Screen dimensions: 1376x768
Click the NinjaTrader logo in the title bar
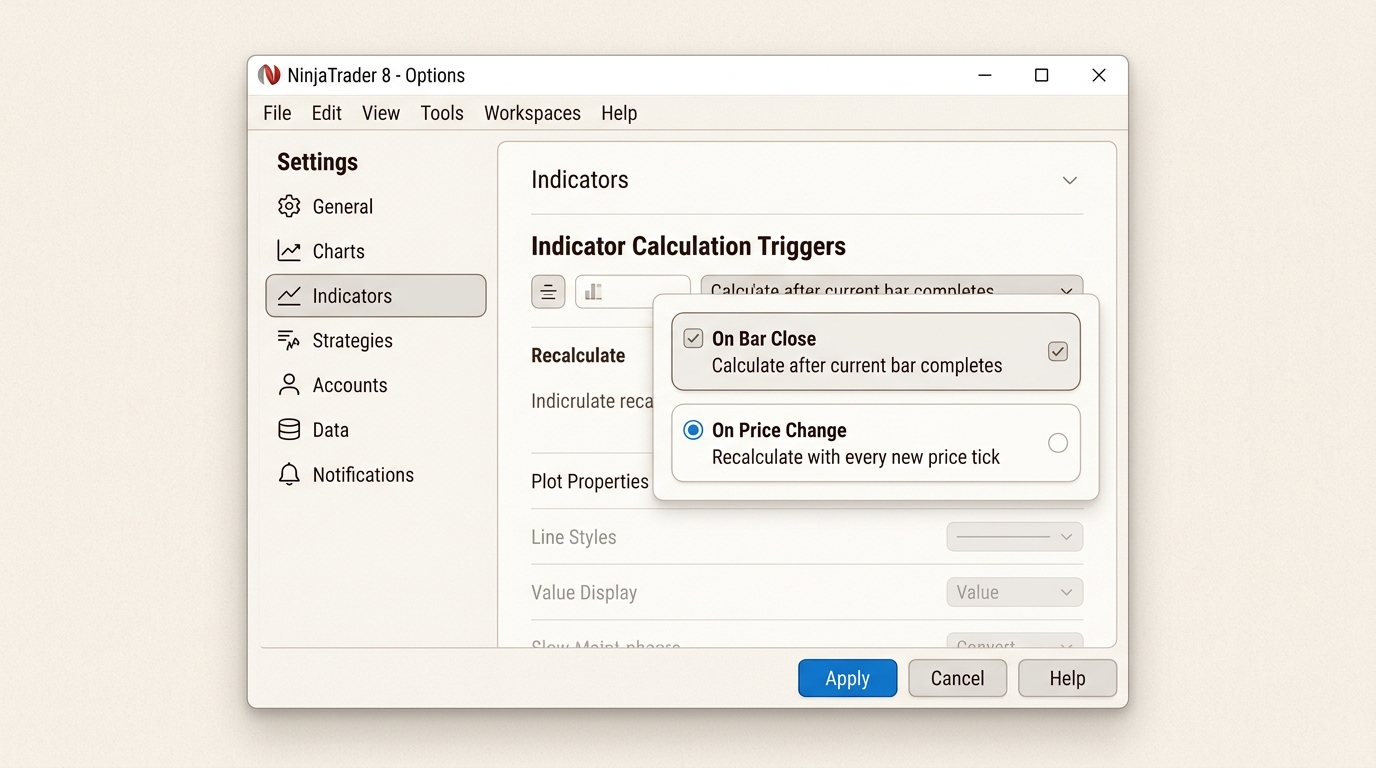(269, 75)
